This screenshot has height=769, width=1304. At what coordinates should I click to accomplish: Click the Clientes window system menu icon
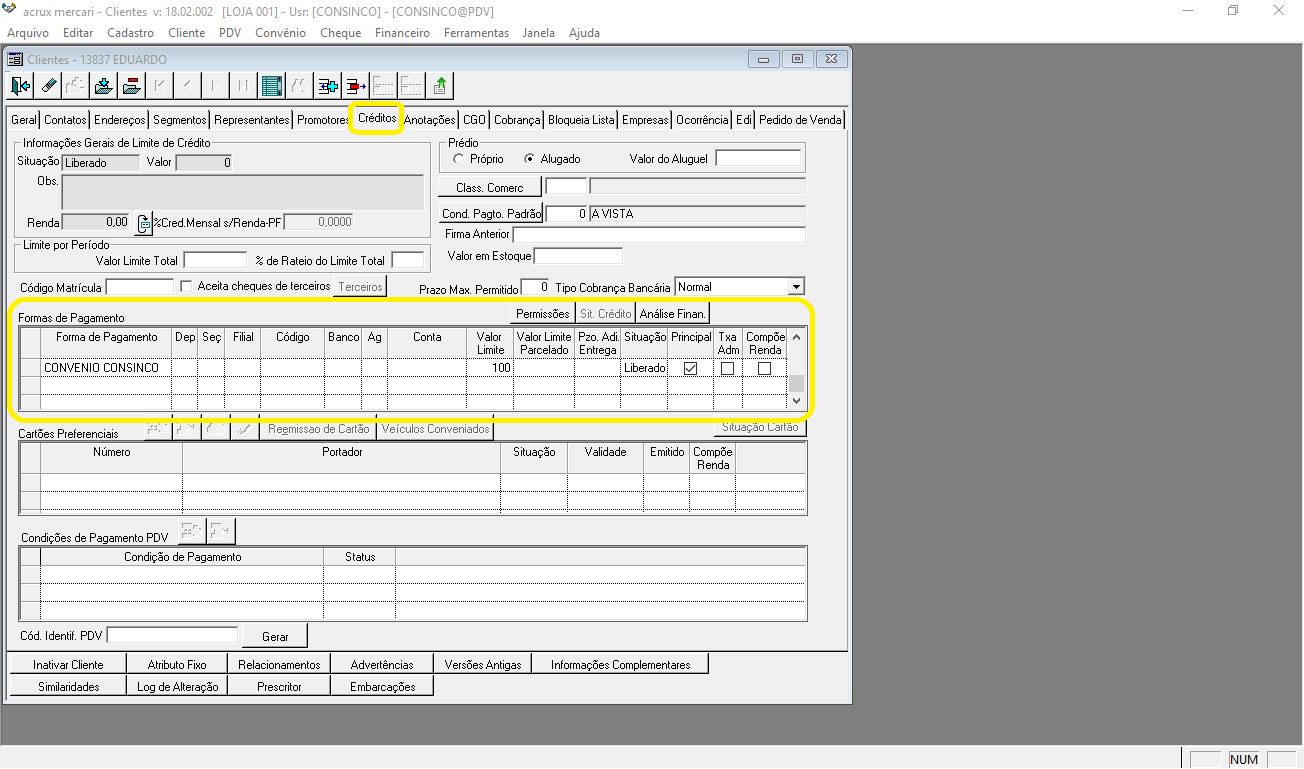[x=15, y=59]
